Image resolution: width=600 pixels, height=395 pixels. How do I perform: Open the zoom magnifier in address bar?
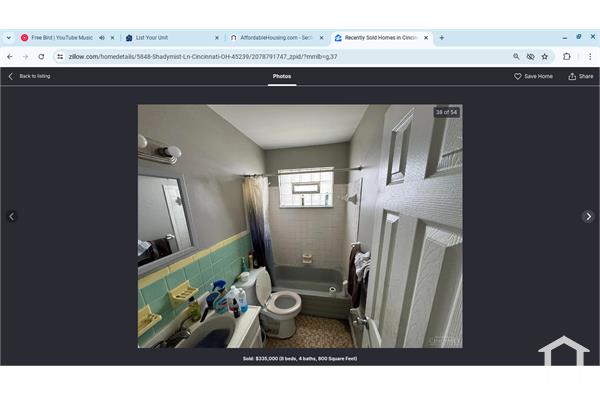[x=516, y=57]
